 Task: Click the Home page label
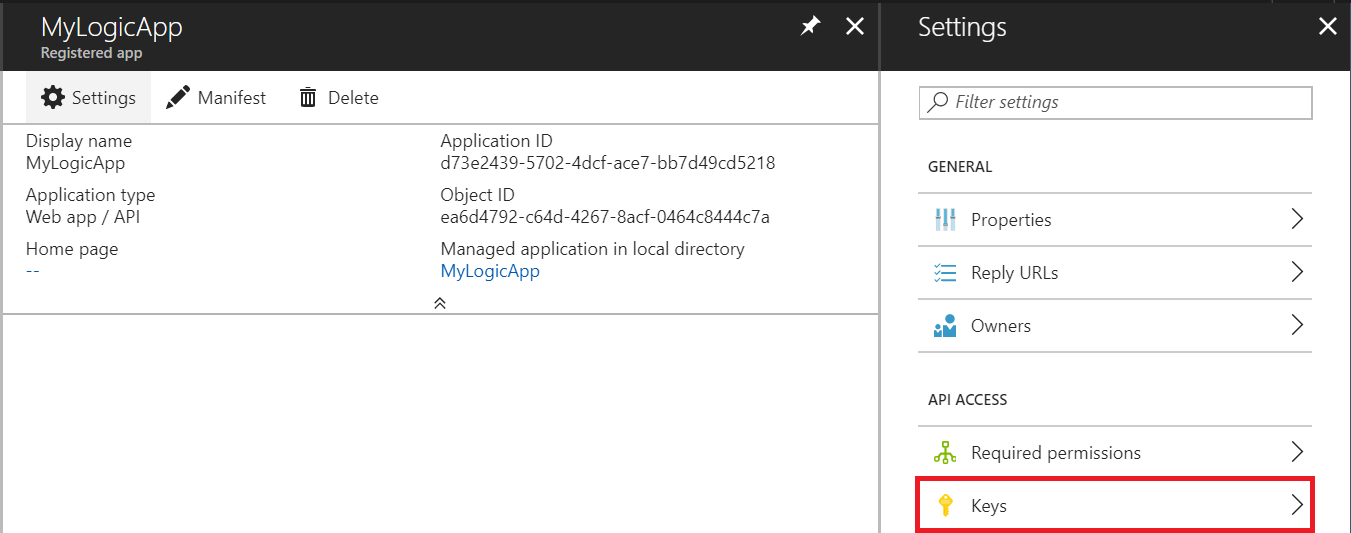pyautogui.click(x=72, y=249)
